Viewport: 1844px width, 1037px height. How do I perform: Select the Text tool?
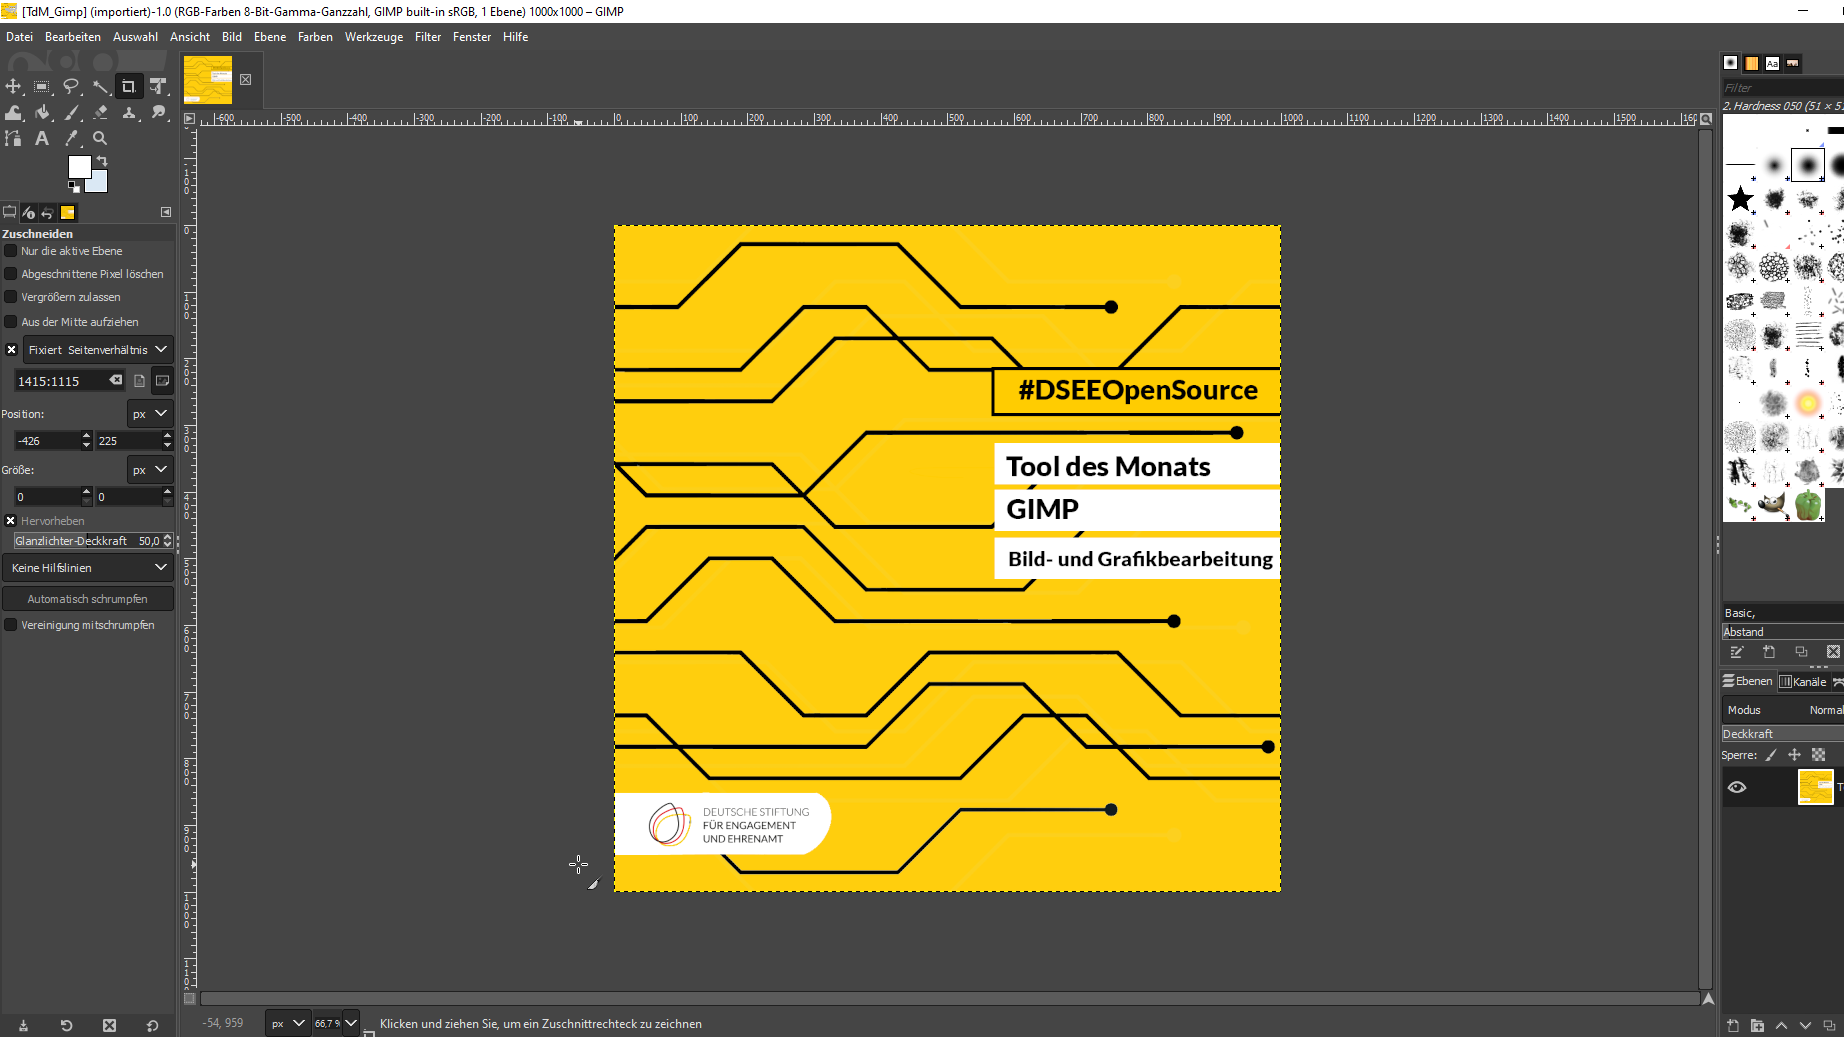click(x=42, y=139)
